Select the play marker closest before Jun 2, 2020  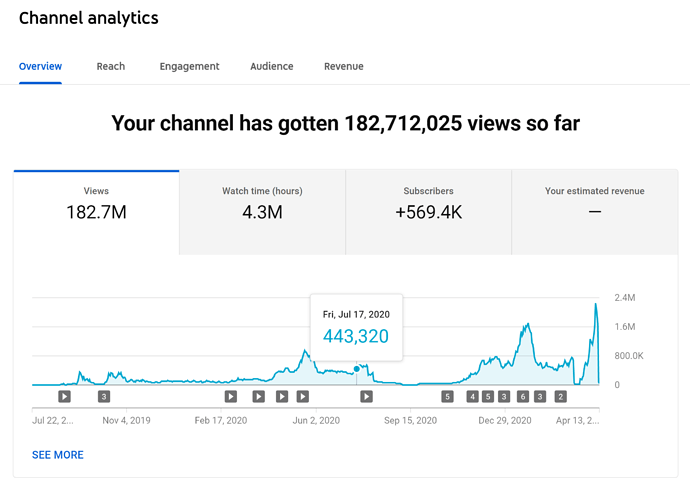point(303,396)
